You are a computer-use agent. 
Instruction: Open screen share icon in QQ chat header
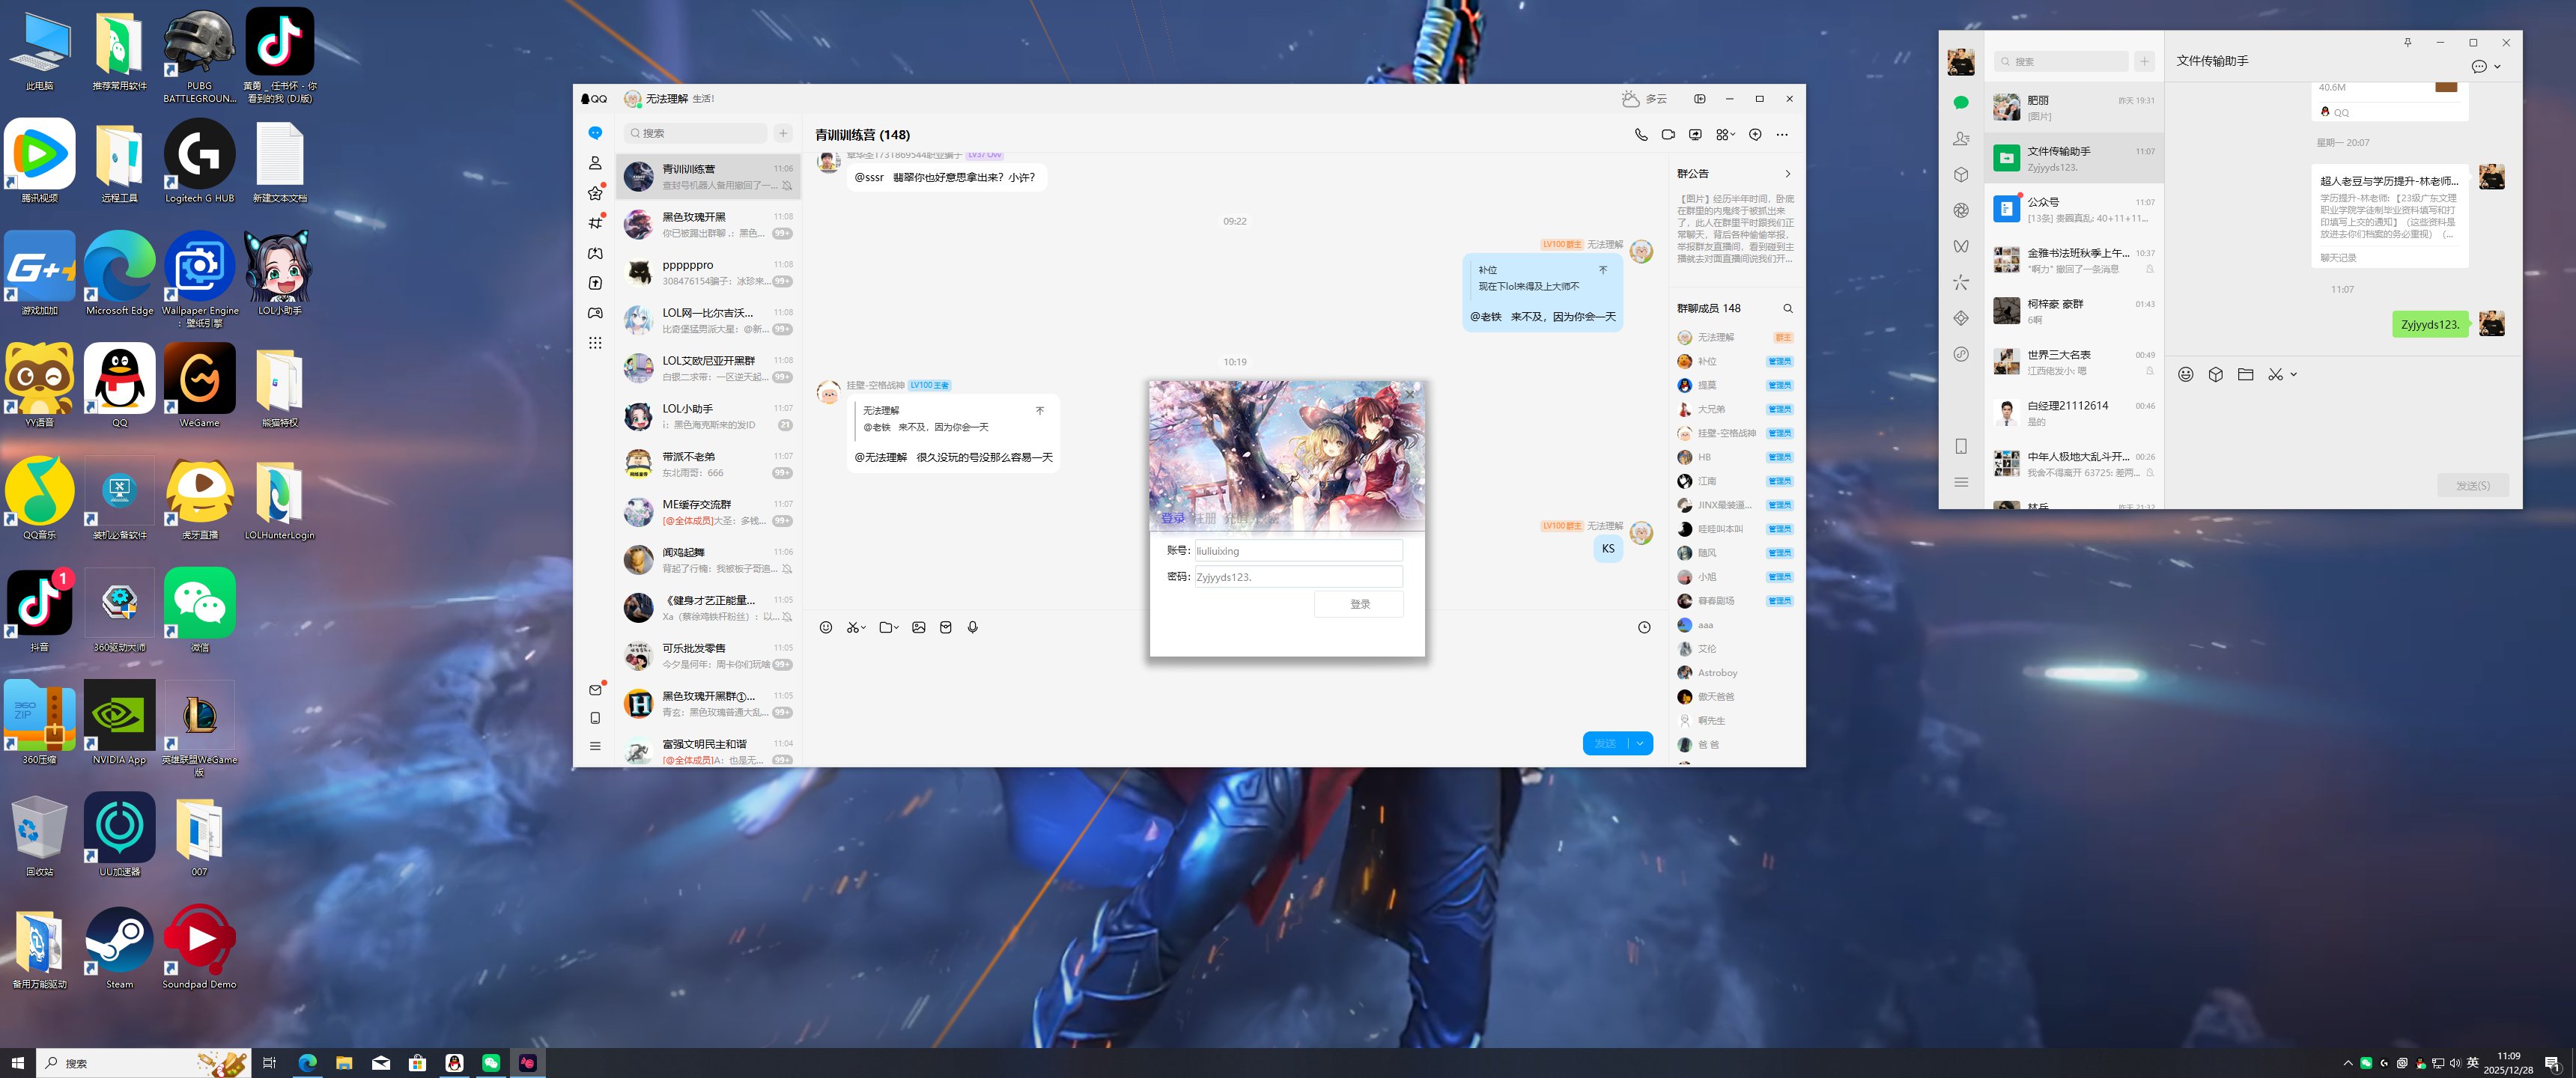[x=1695, y=134]
